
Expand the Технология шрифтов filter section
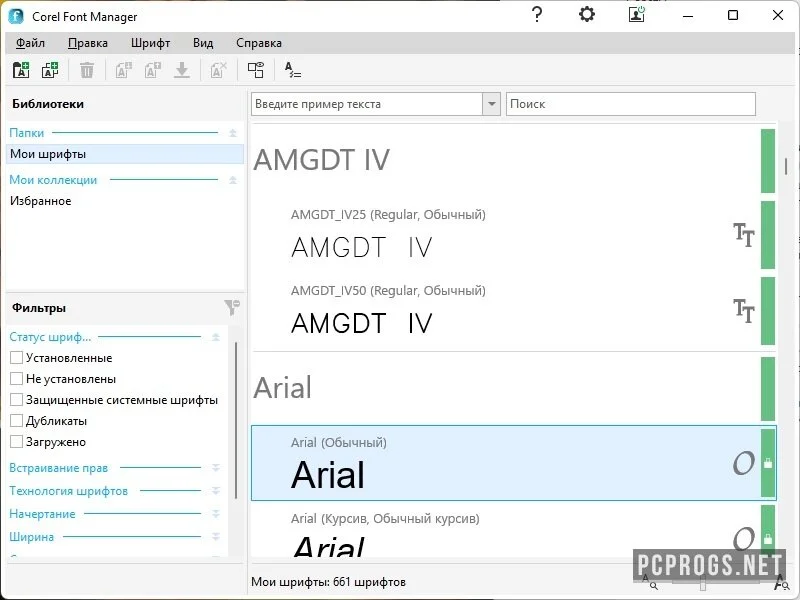pos(216,491)
